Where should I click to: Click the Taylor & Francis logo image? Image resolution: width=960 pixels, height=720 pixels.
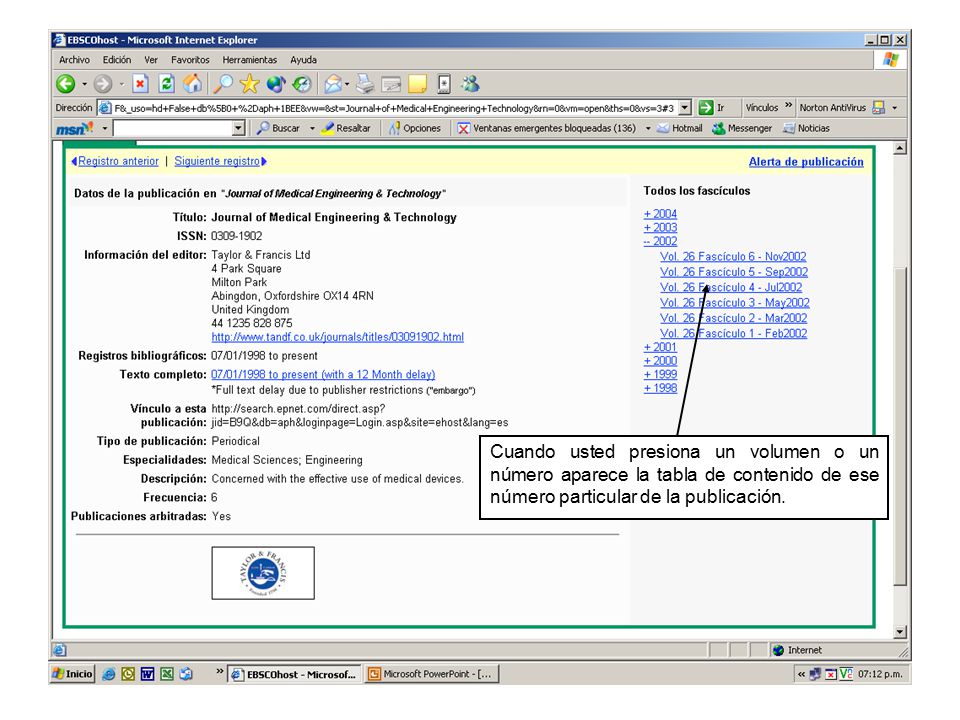pos(263,573)
